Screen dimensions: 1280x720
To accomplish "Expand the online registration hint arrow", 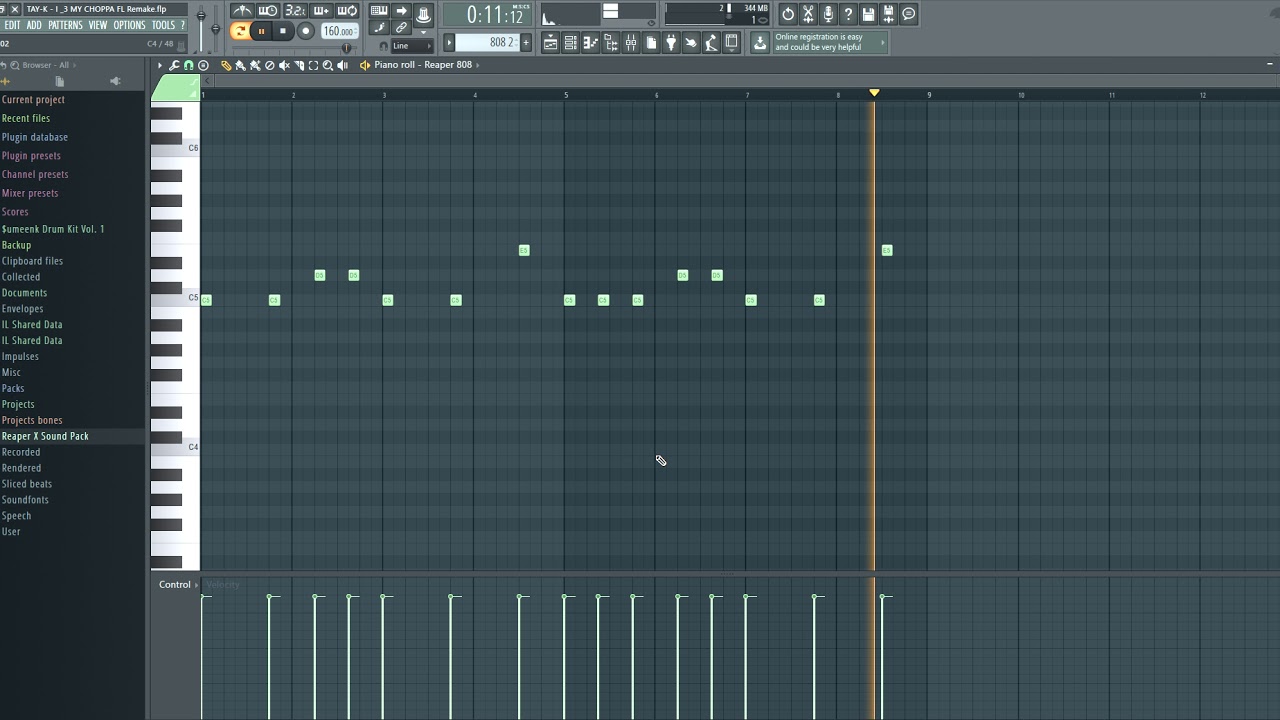I will [882, 42].
